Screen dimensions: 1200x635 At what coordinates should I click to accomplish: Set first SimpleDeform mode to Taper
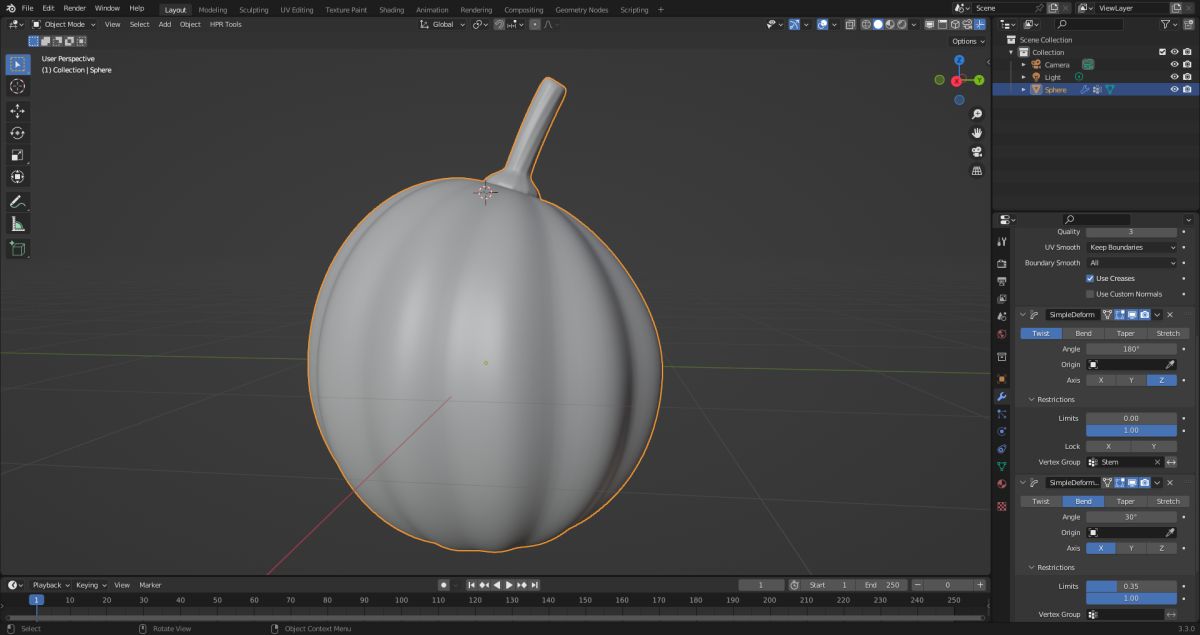click(x=1125, y=333)
